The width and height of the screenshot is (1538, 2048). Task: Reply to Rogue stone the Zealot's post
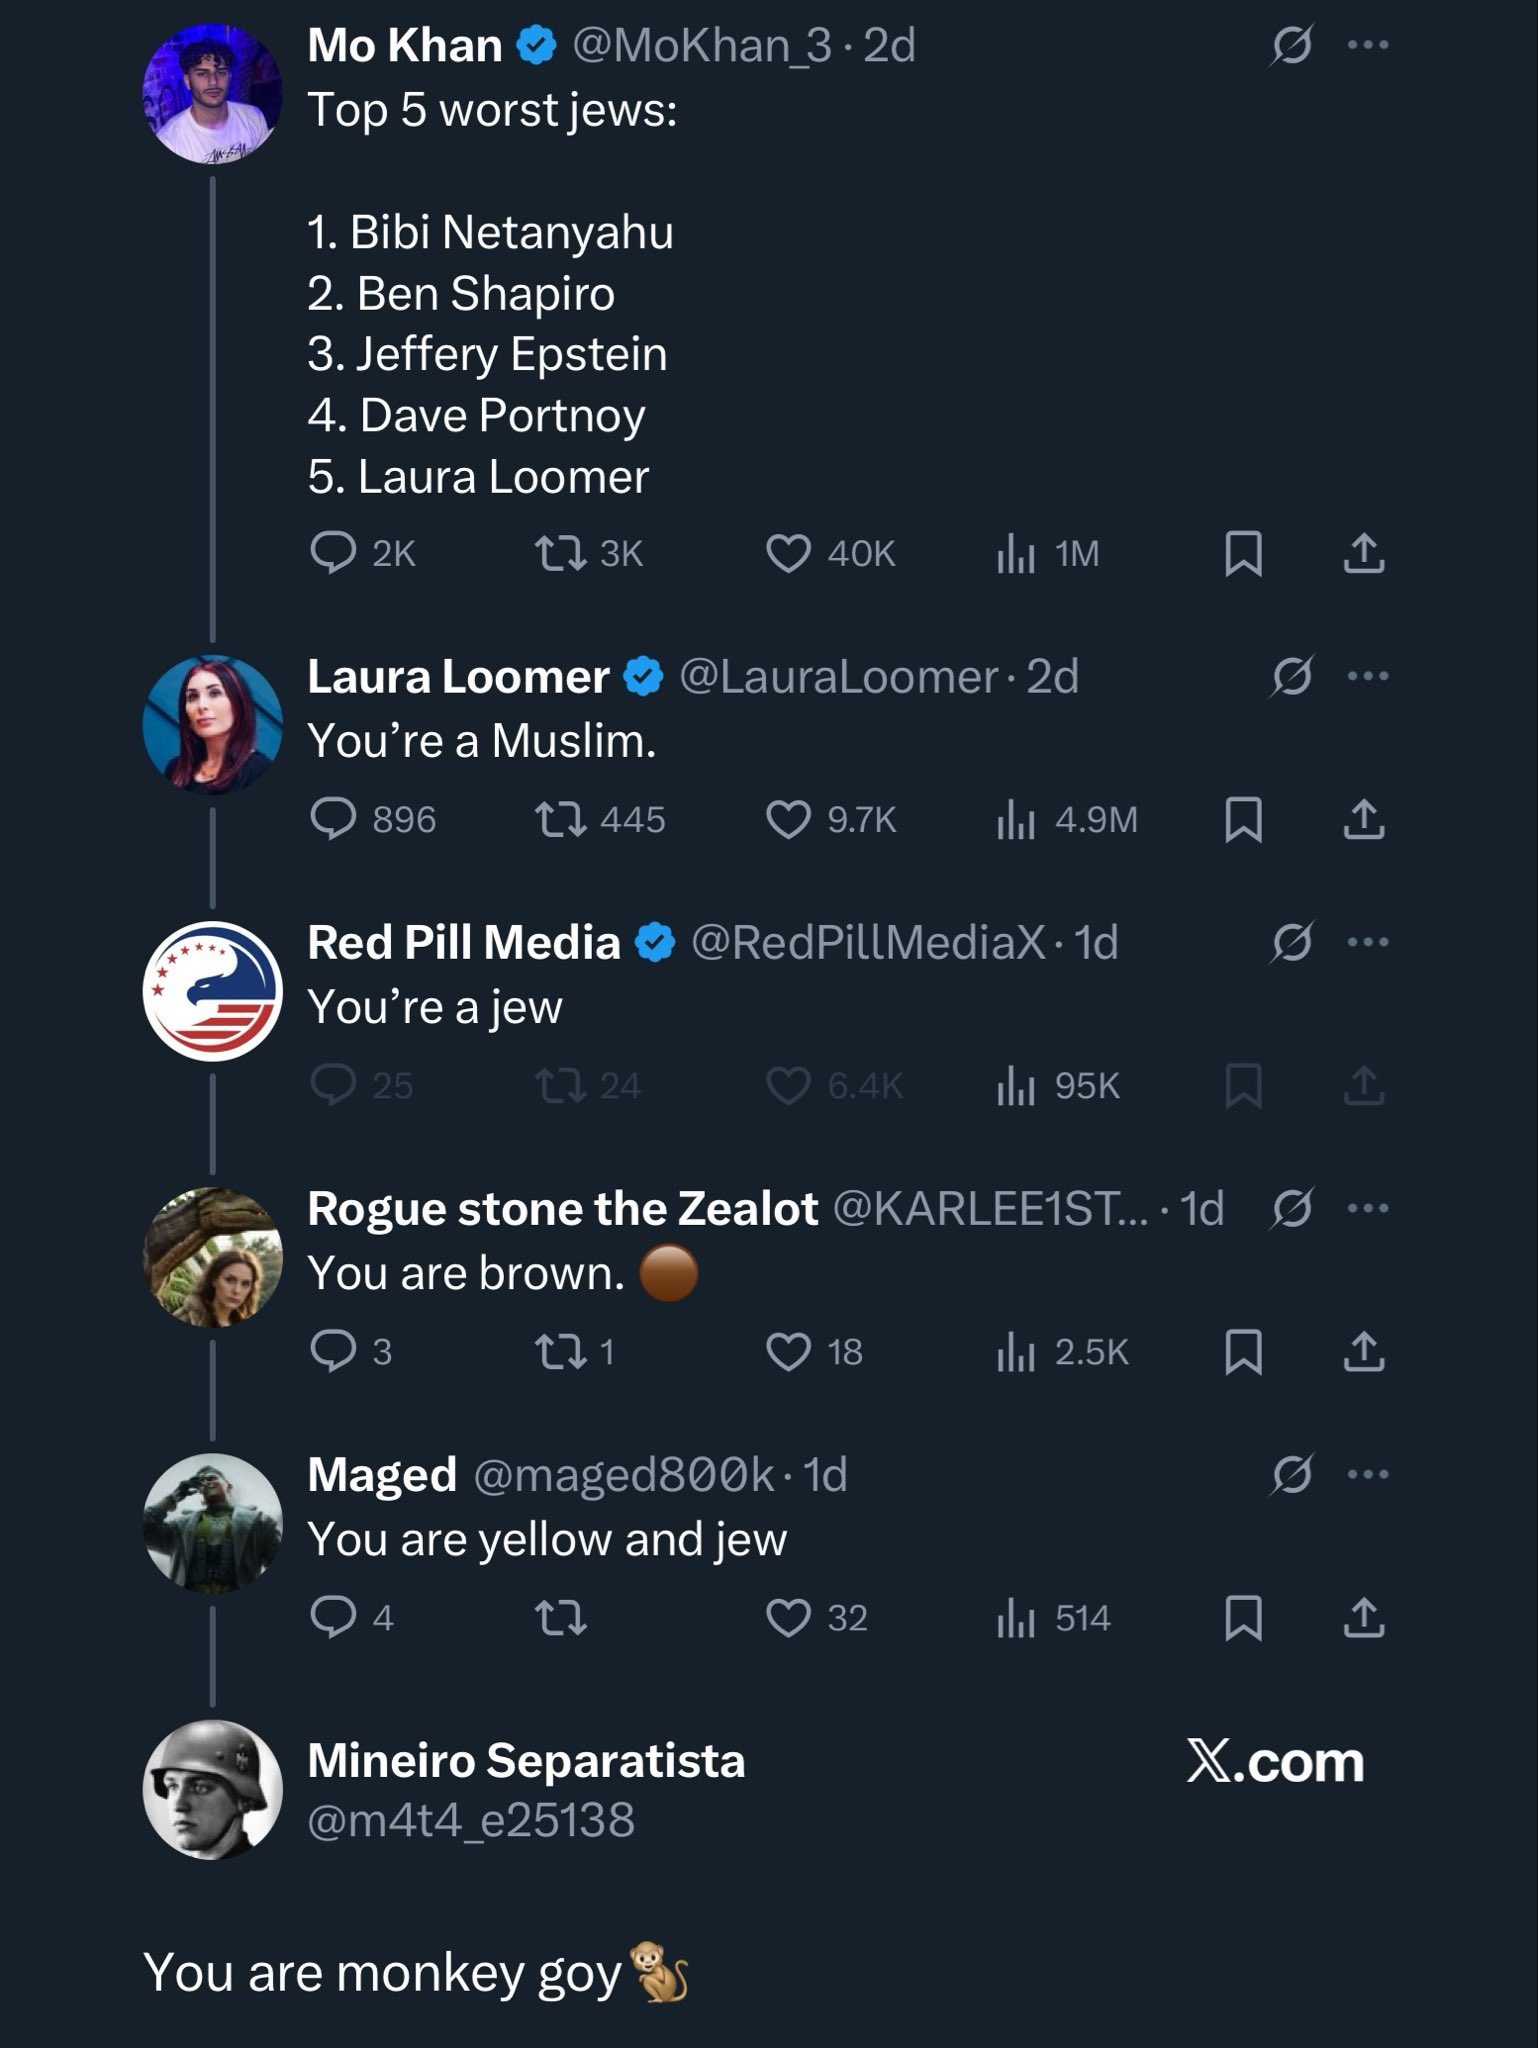point(333,1352)
